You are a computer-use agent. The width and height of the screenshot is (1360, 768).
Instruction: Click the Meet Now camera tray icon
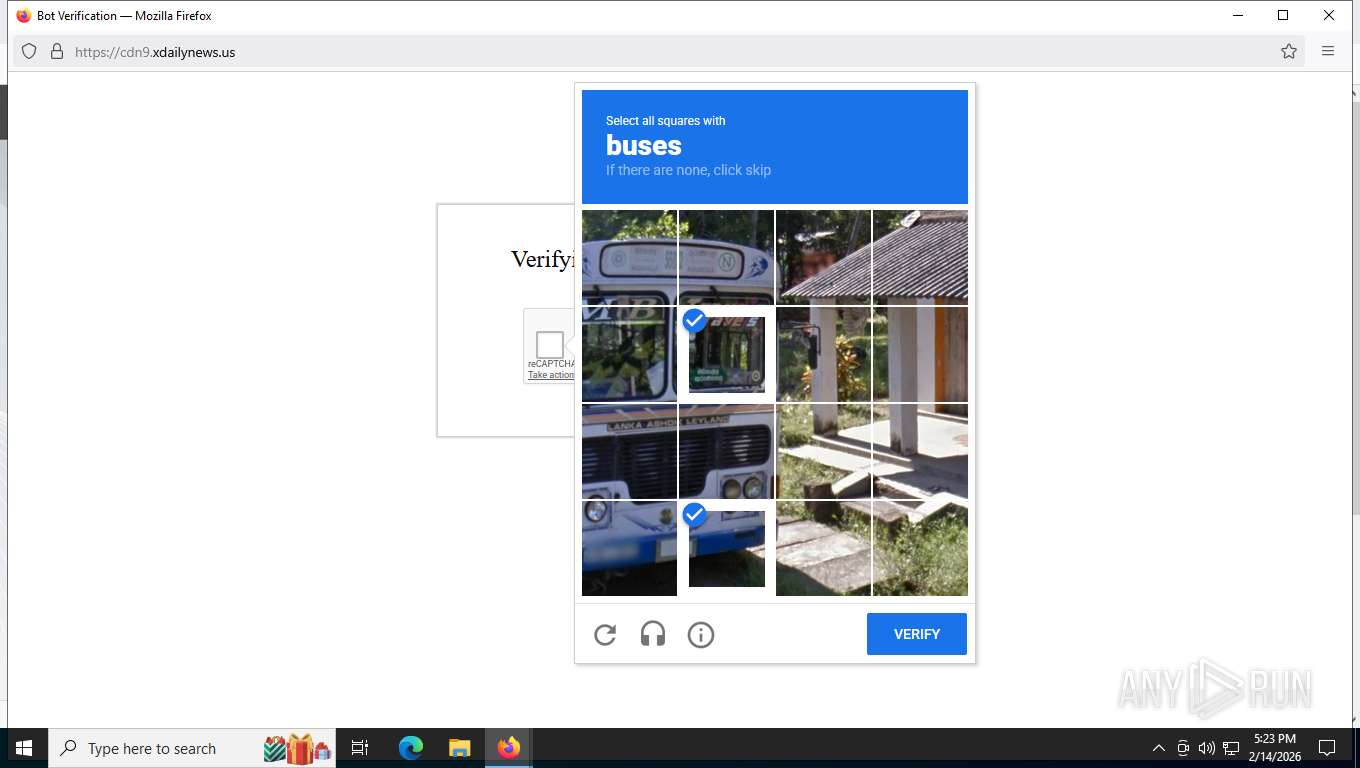(x=1183, y=748)
